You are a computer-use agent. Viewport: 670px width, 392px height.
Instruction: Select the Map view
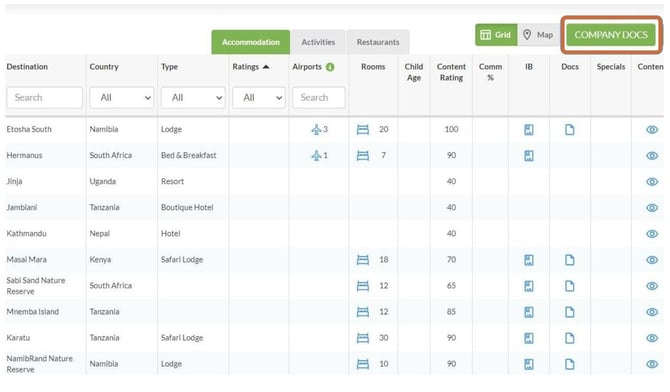click(538, 35)
